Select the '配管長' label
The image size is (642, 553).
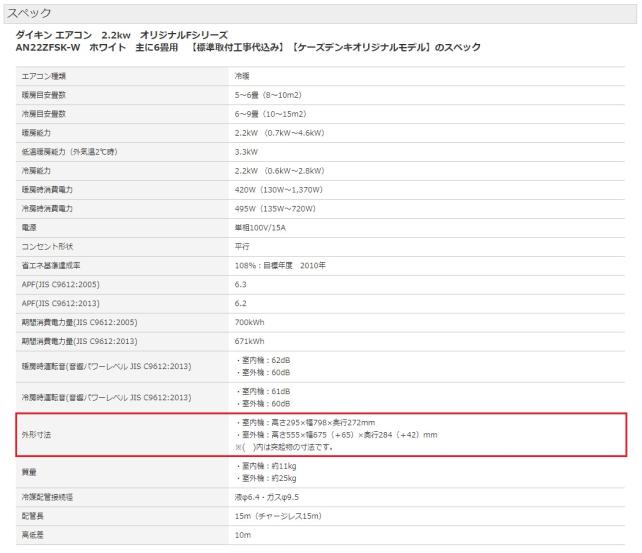pyautogui.click(x=32, y=516)
